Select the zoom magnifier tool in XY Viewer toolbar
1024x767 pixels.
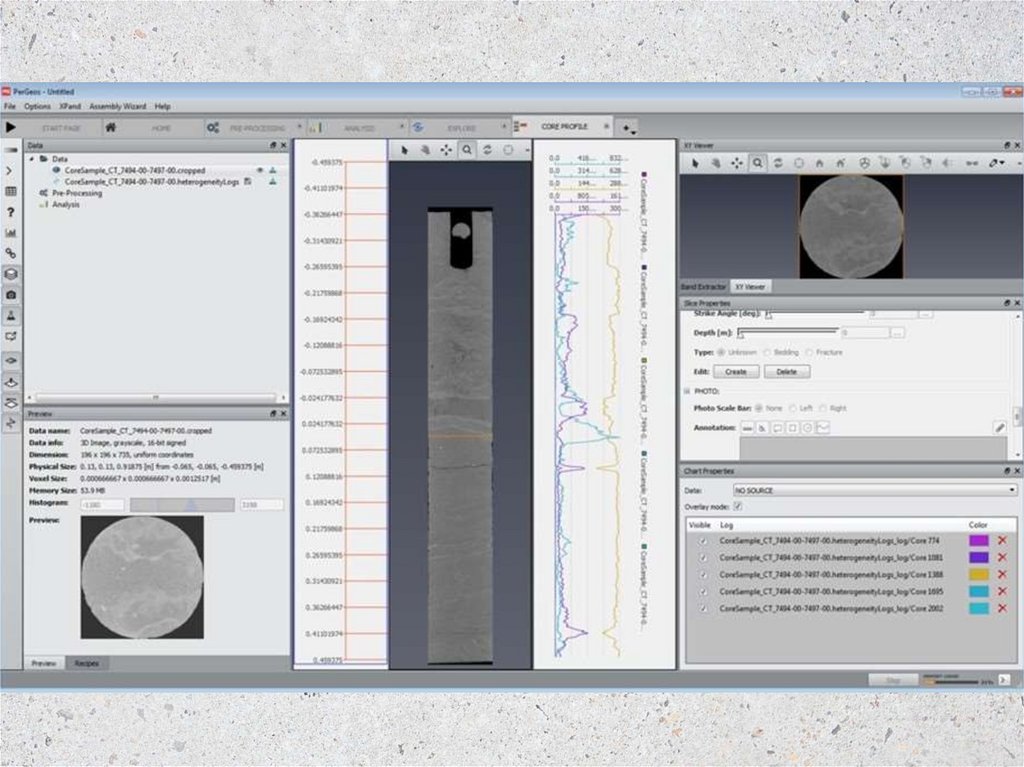(758, 162)
